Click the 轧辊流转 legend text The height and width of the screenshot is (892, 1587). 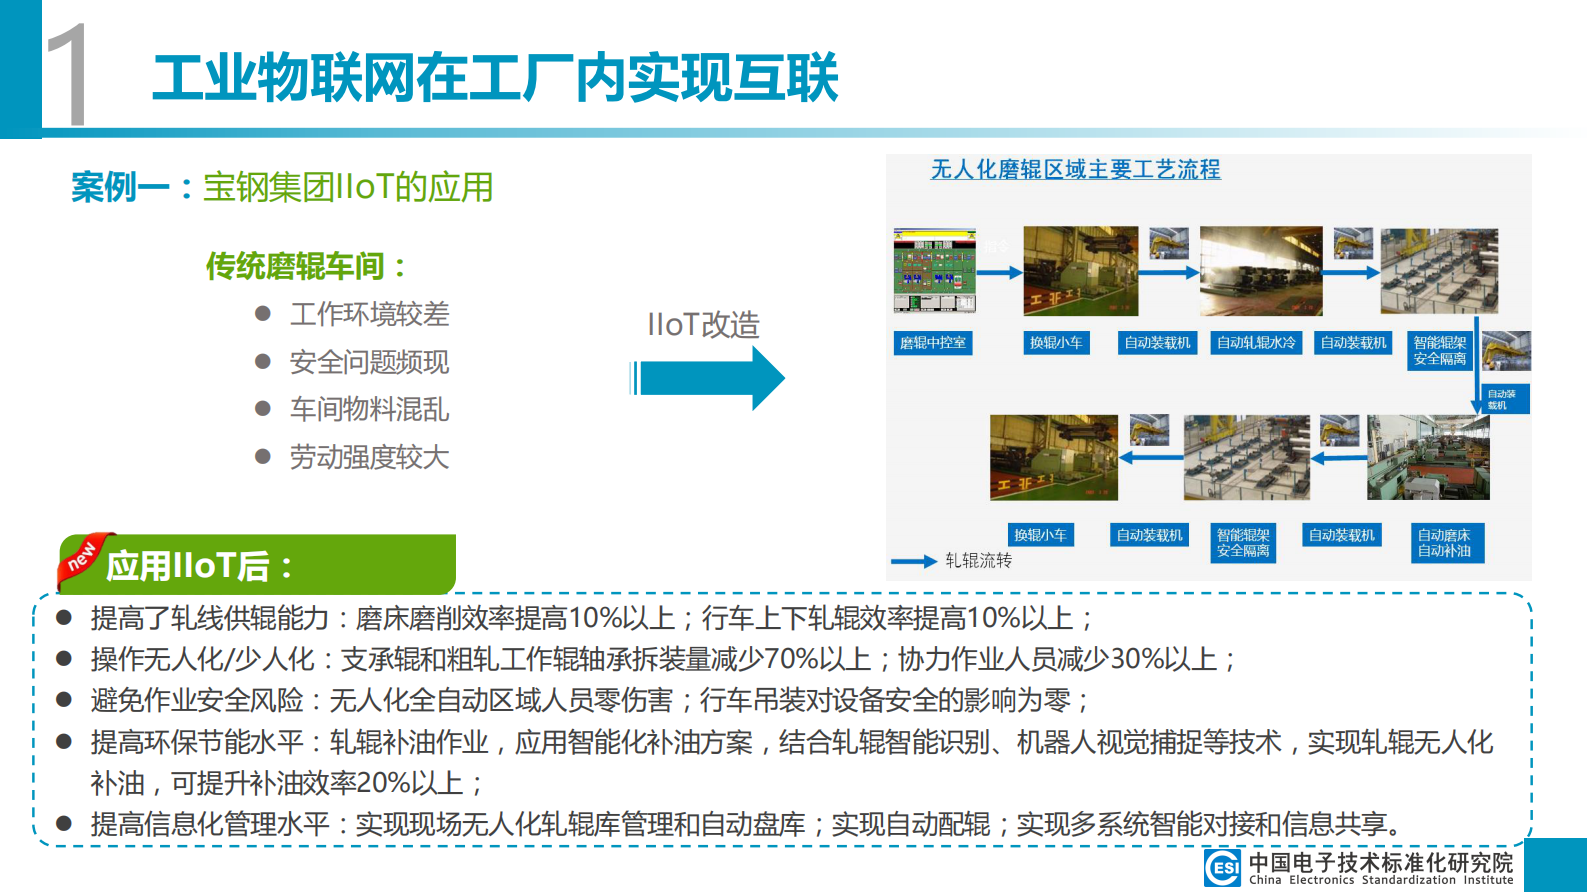tap(979, 561)
